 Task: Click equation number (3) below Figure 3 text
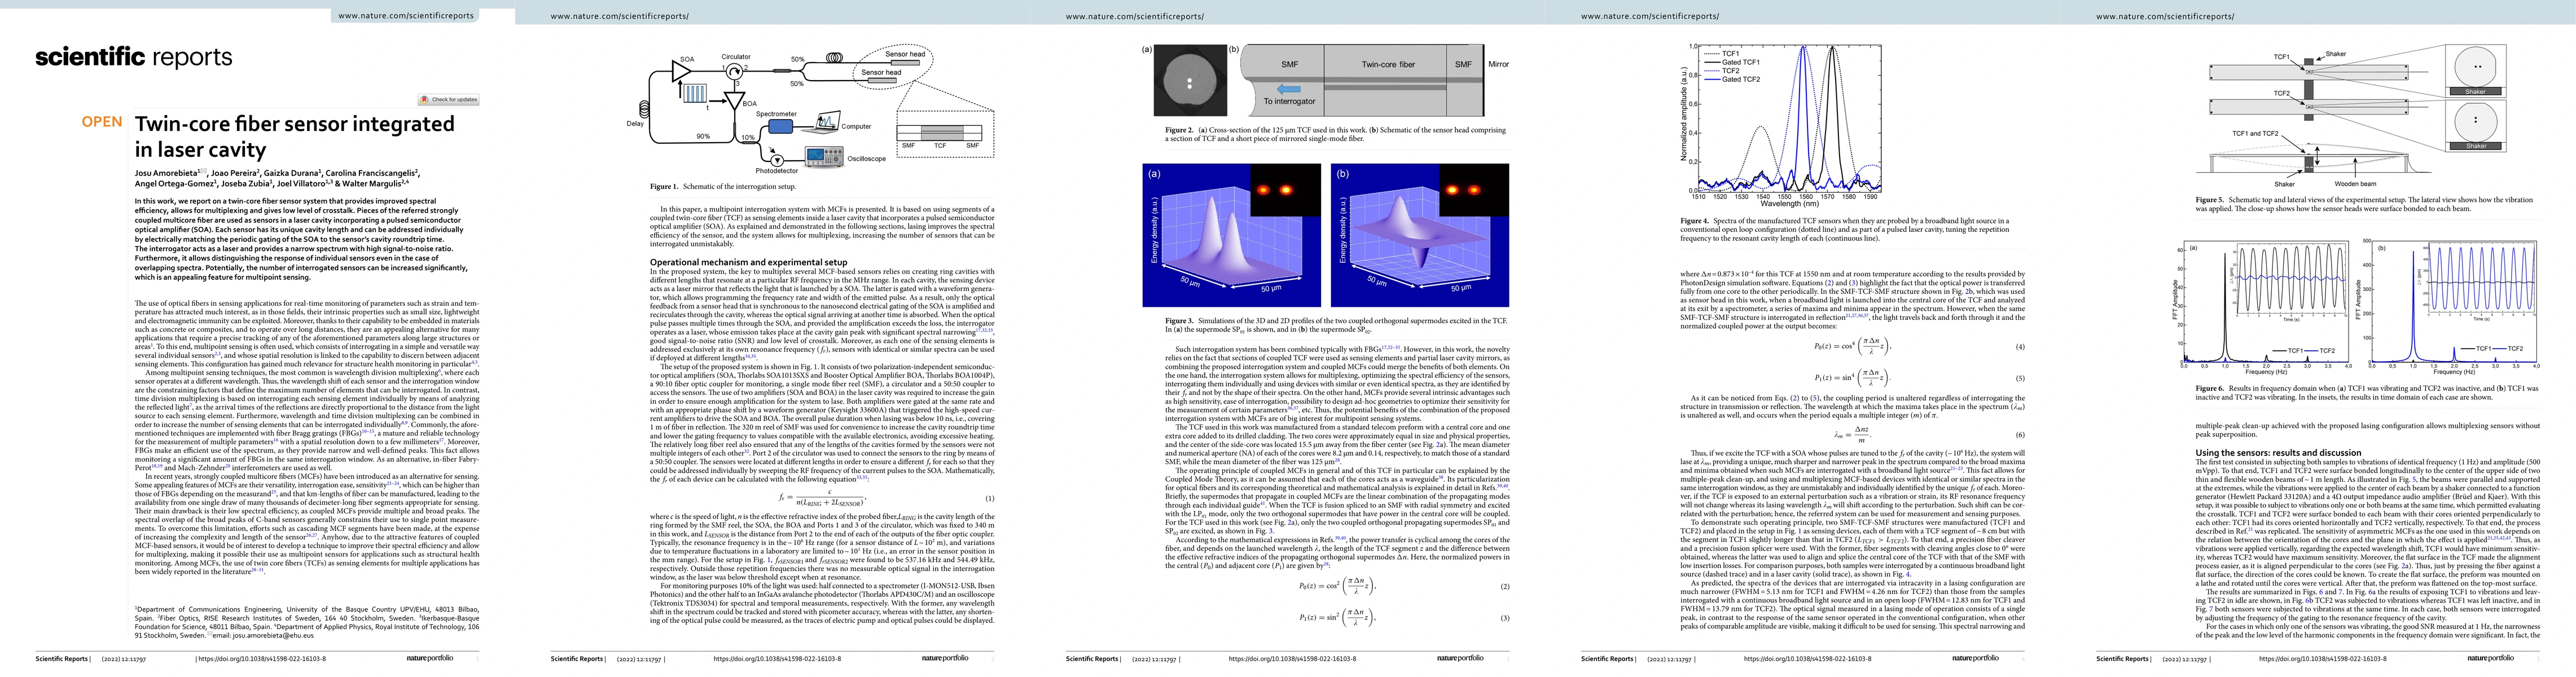[x=1505, y=618]
